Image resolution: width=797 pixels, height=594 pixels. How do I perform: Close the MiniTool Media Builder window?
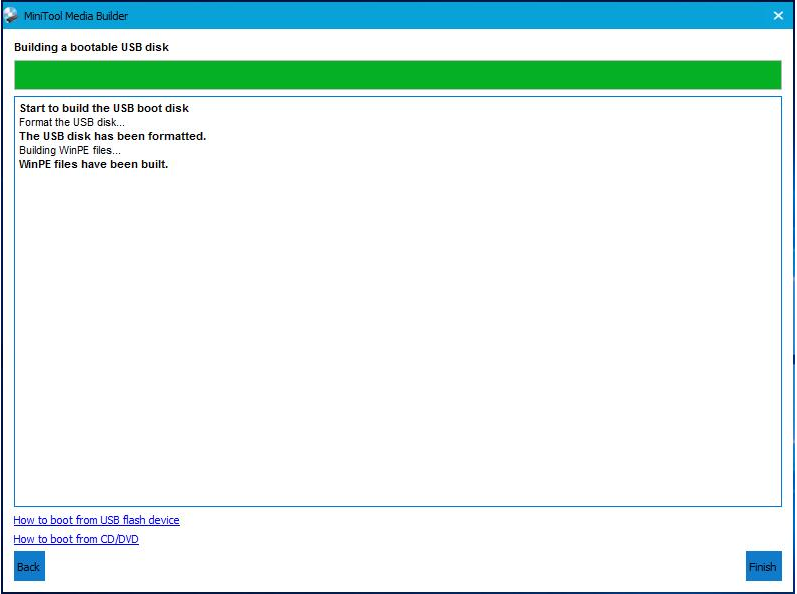pos(778,16)
